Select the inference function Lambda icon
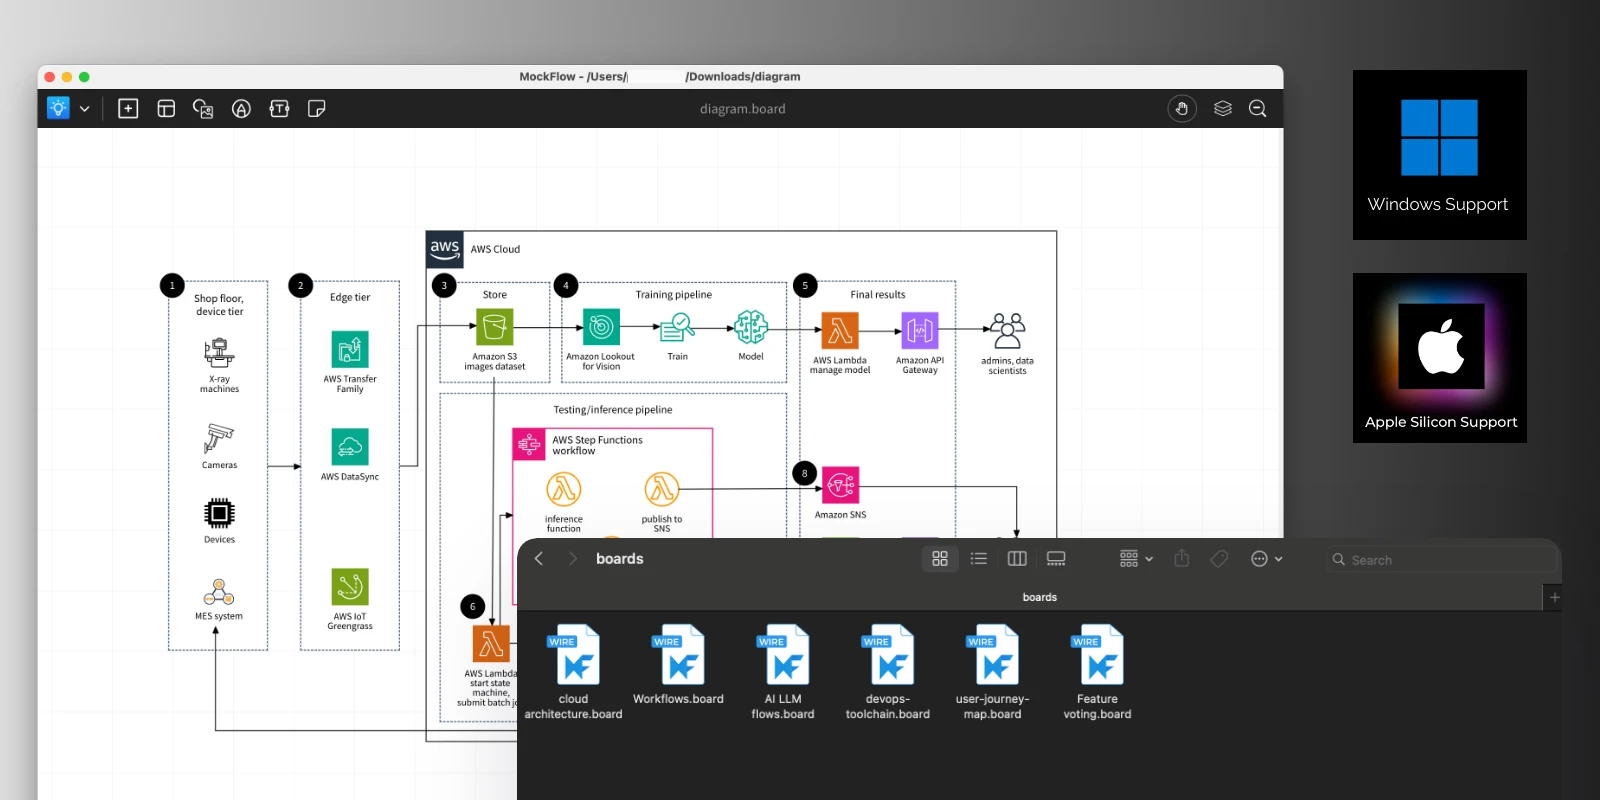Image resolution: width=1600 pixels, height=800 pixels. tap(563, 489)
